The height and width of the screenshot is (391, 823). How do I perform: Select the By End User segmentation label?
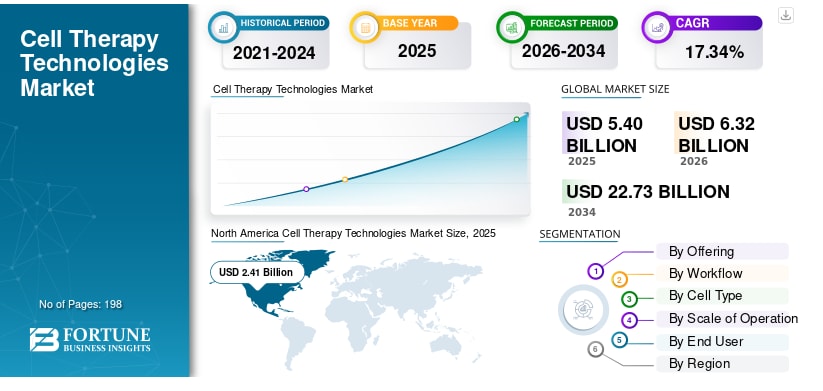click(x=706, y=342)
